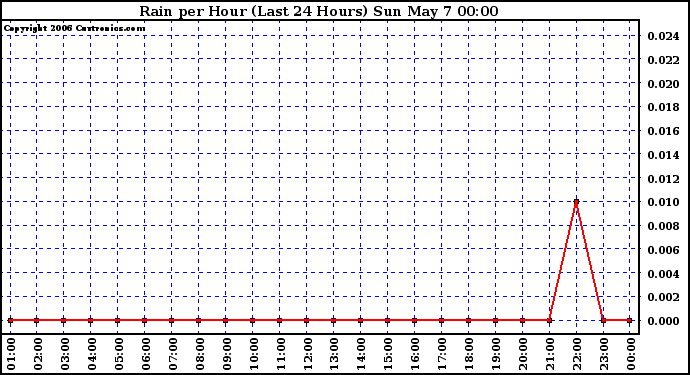This screenshot has height=375, width=690.
Task: Click the data point at 18:00
Action: pos(469,320)
